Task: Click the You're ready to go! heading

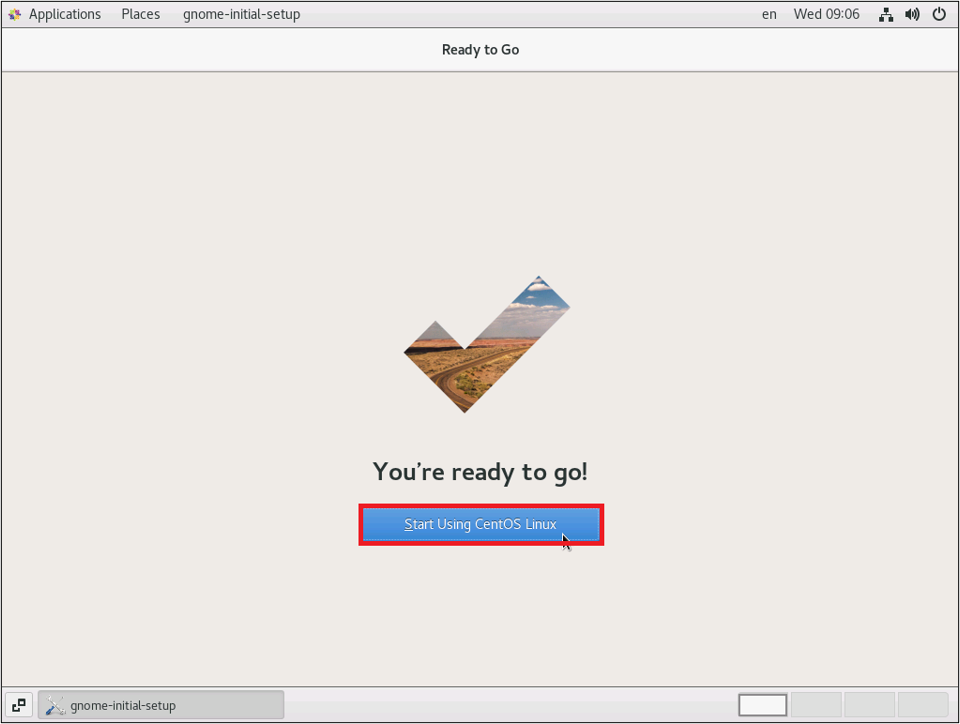Action: [481, 472]
